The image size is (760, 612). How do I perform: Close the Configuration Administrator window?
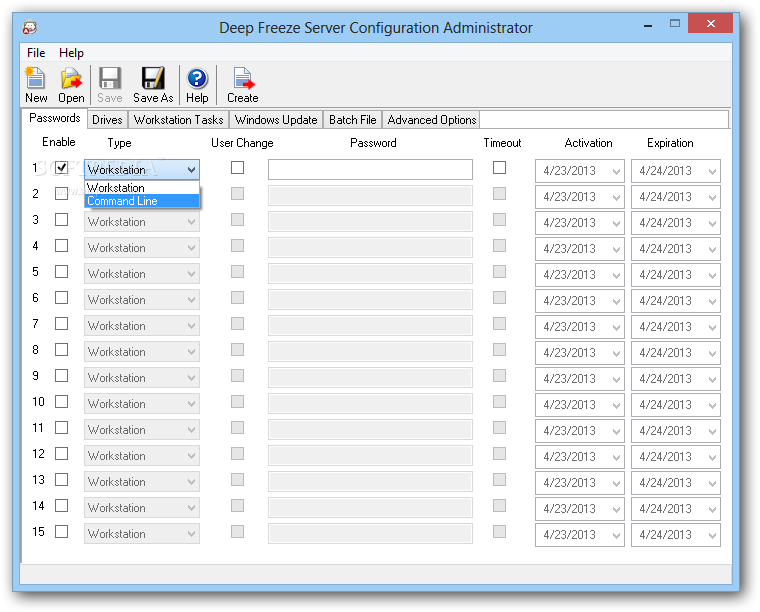coord(710,23)
